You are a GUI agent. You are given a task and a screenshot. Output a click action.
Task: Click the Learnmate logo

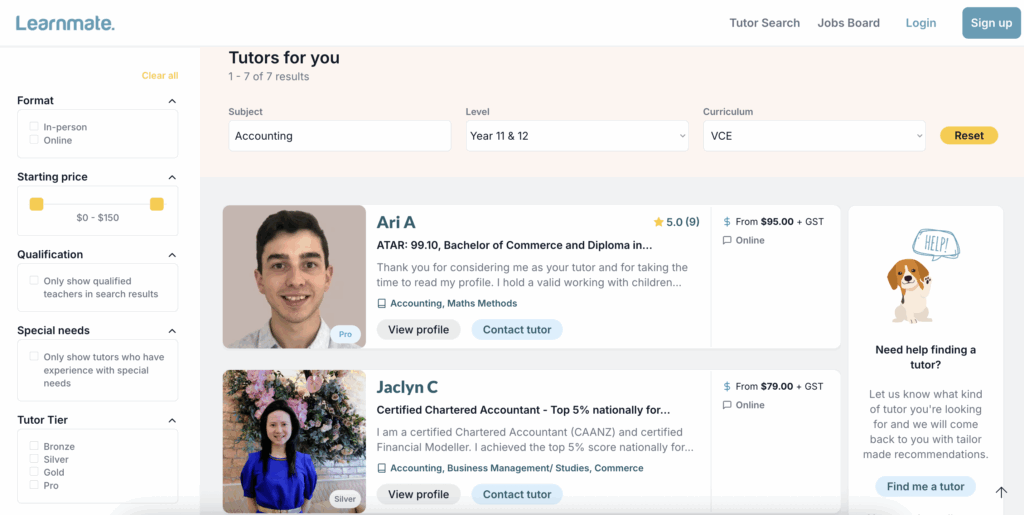click(x=65, y=22)
